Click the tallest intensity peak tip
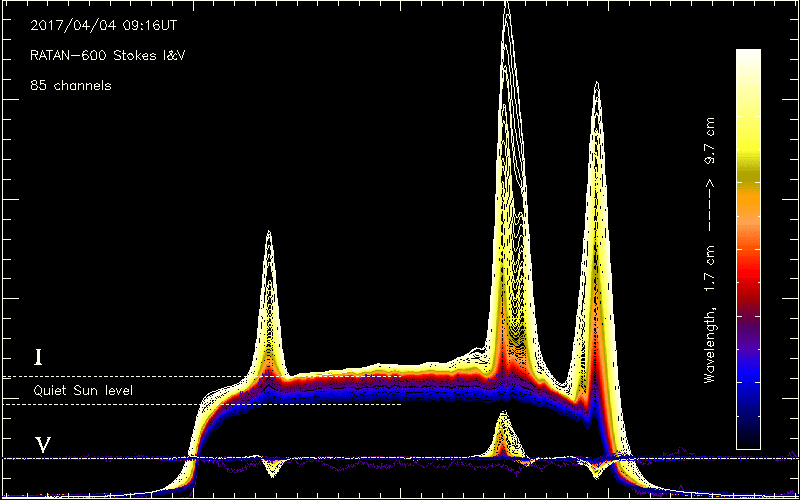The image size is (800, 500). [x=506, y=4]
